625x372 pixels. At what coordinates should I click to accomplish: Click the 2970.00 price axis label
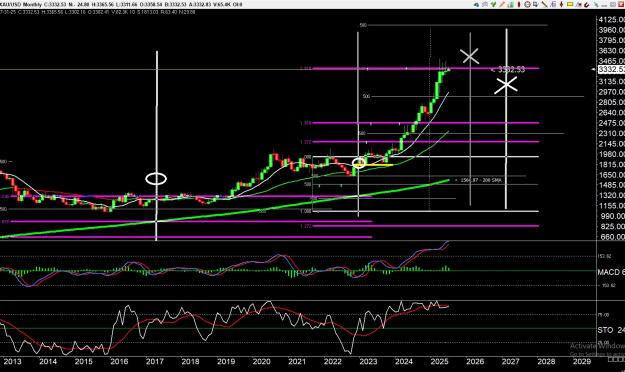[611, 92]
